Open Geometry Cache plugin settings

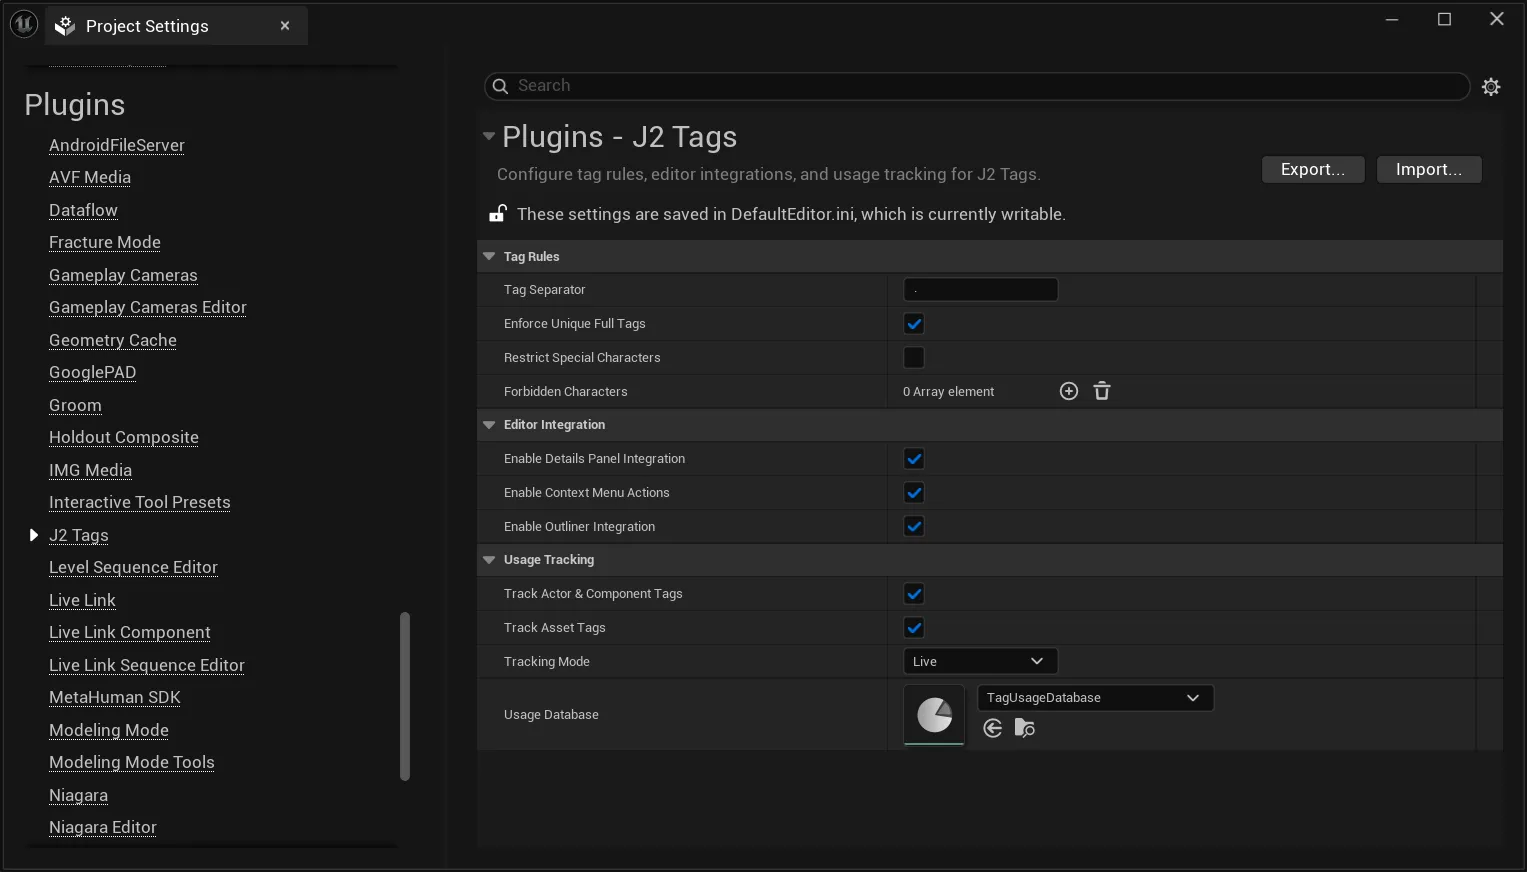point(113,340)
